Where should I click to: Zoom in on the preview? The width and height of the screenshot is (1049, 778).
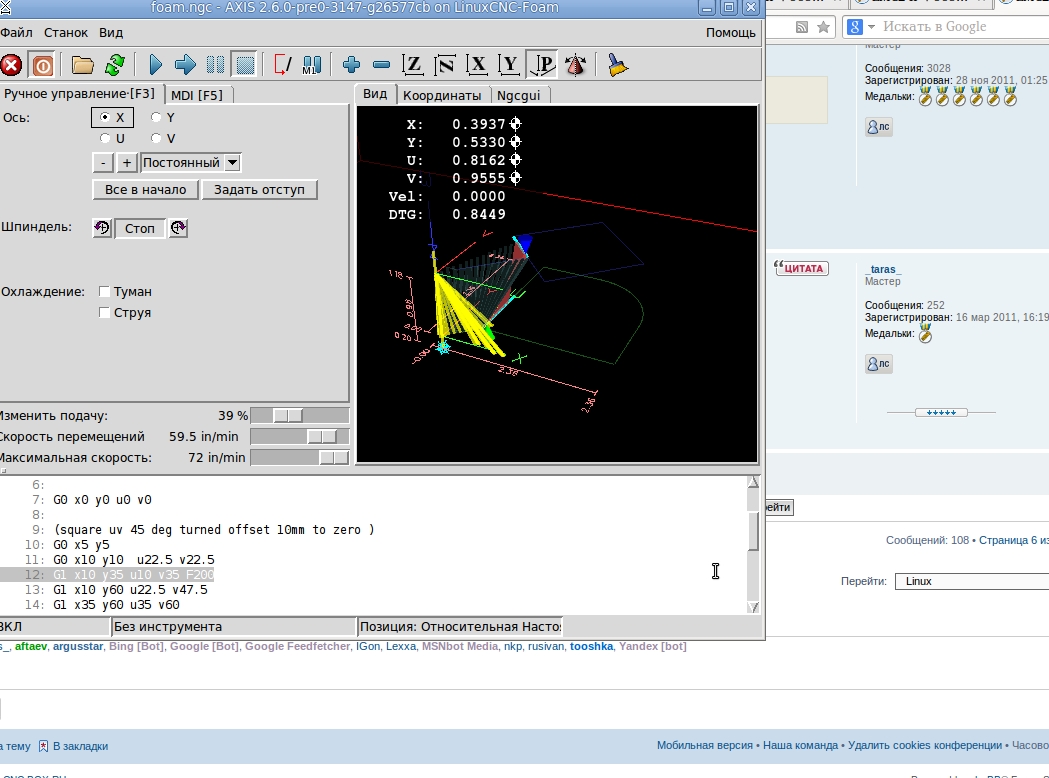click(x=351, y=65)
